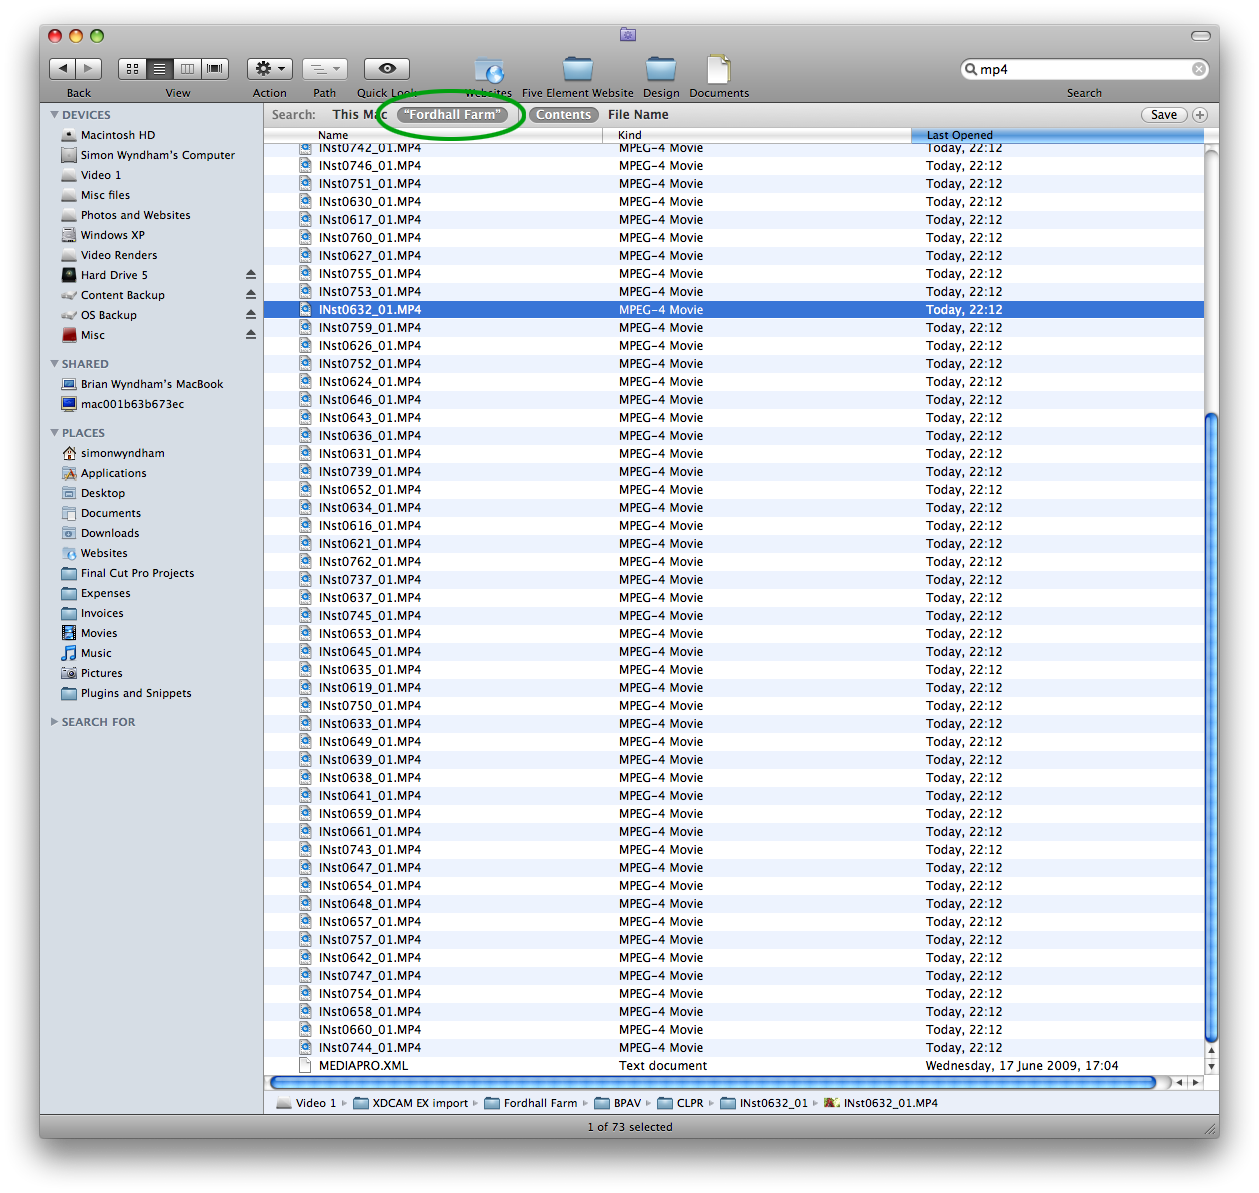This screenshot has width=1259, height=1193.
Task: Switch to Cover Flow view
Action: click(215, 69)
